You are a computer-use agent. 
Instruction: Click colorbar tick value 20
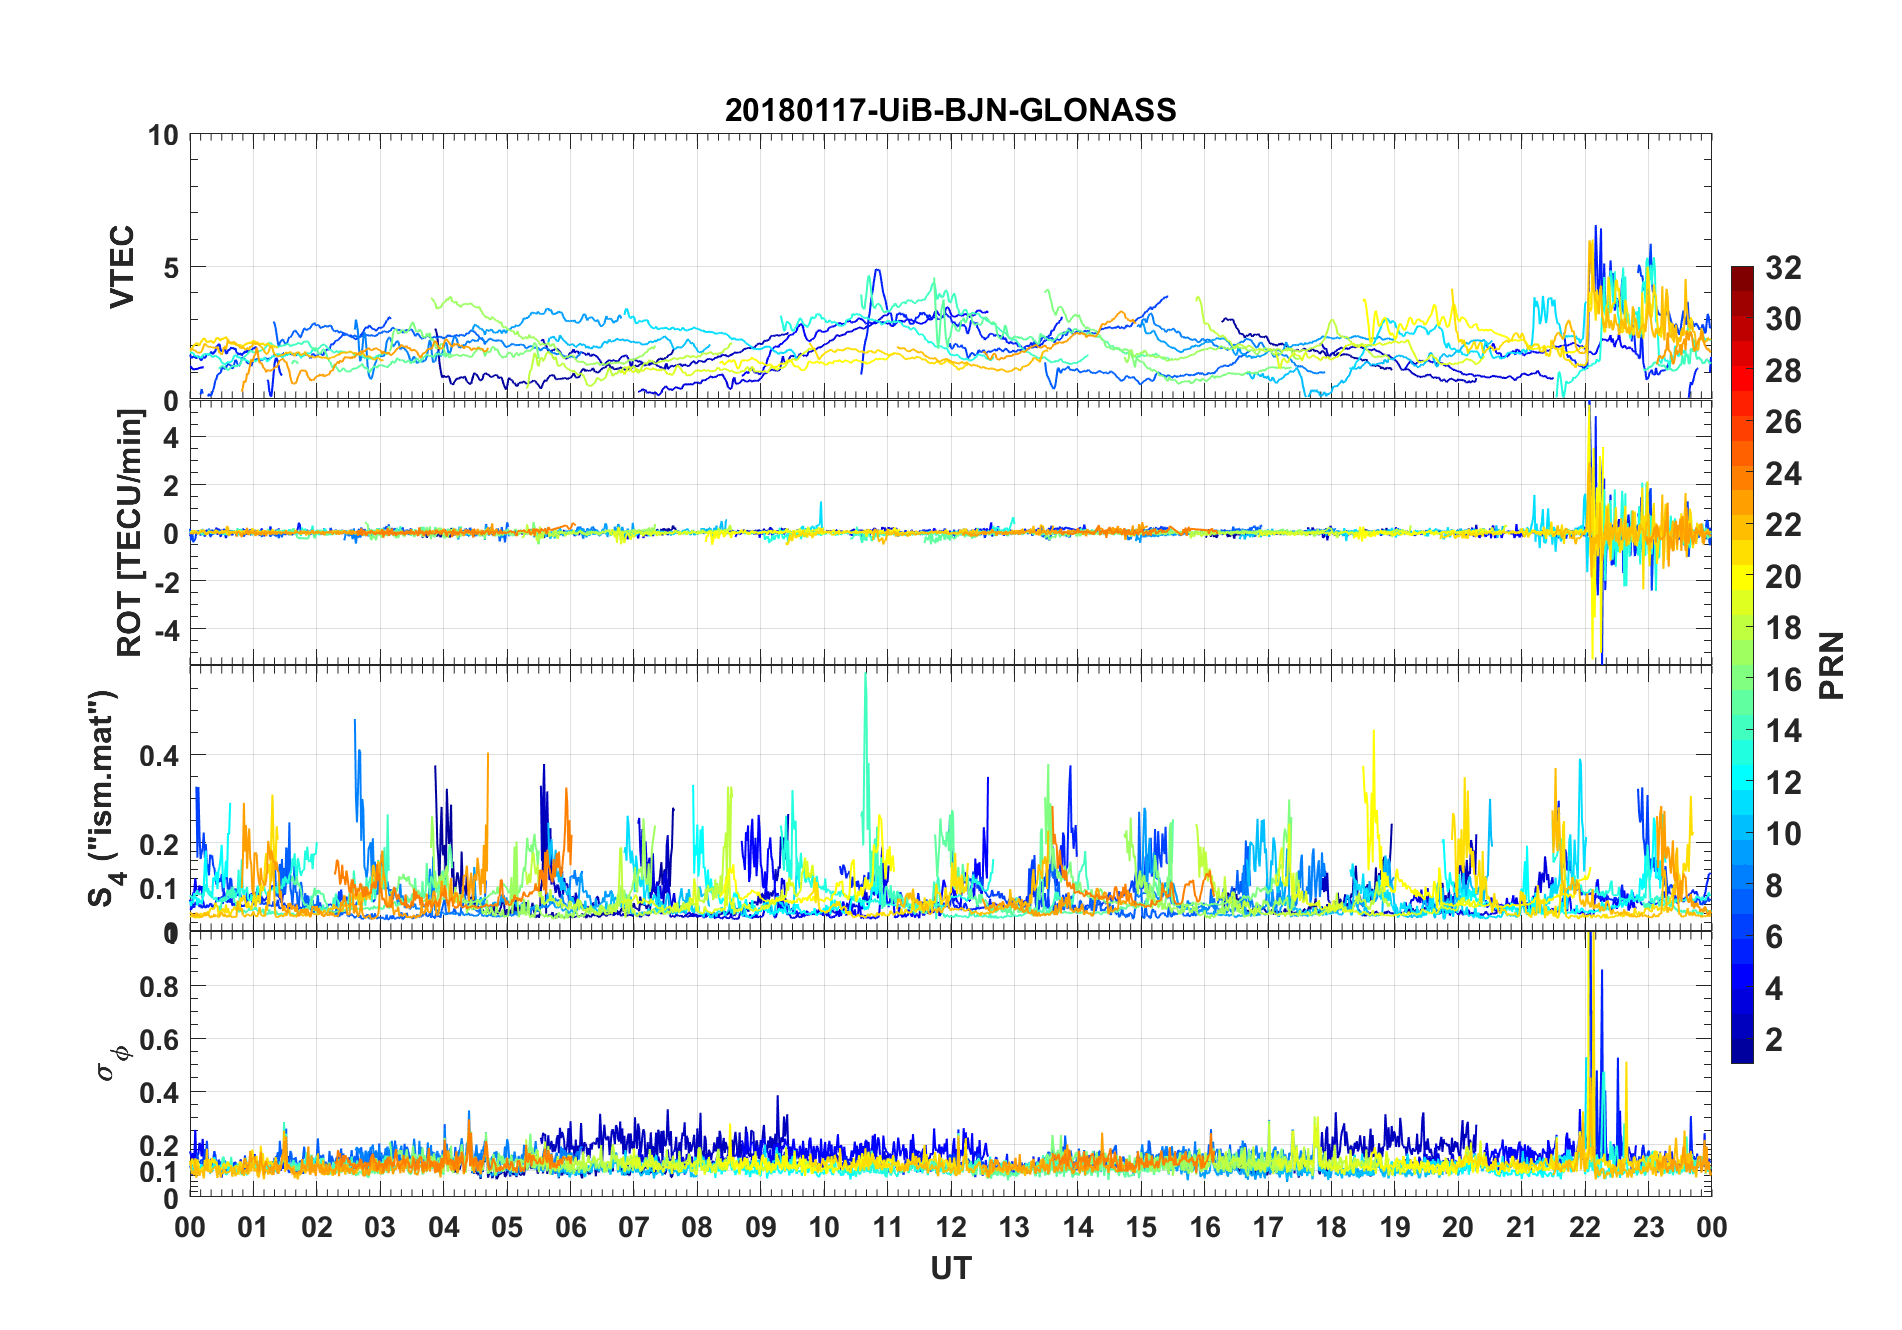tap(1783, 577)
